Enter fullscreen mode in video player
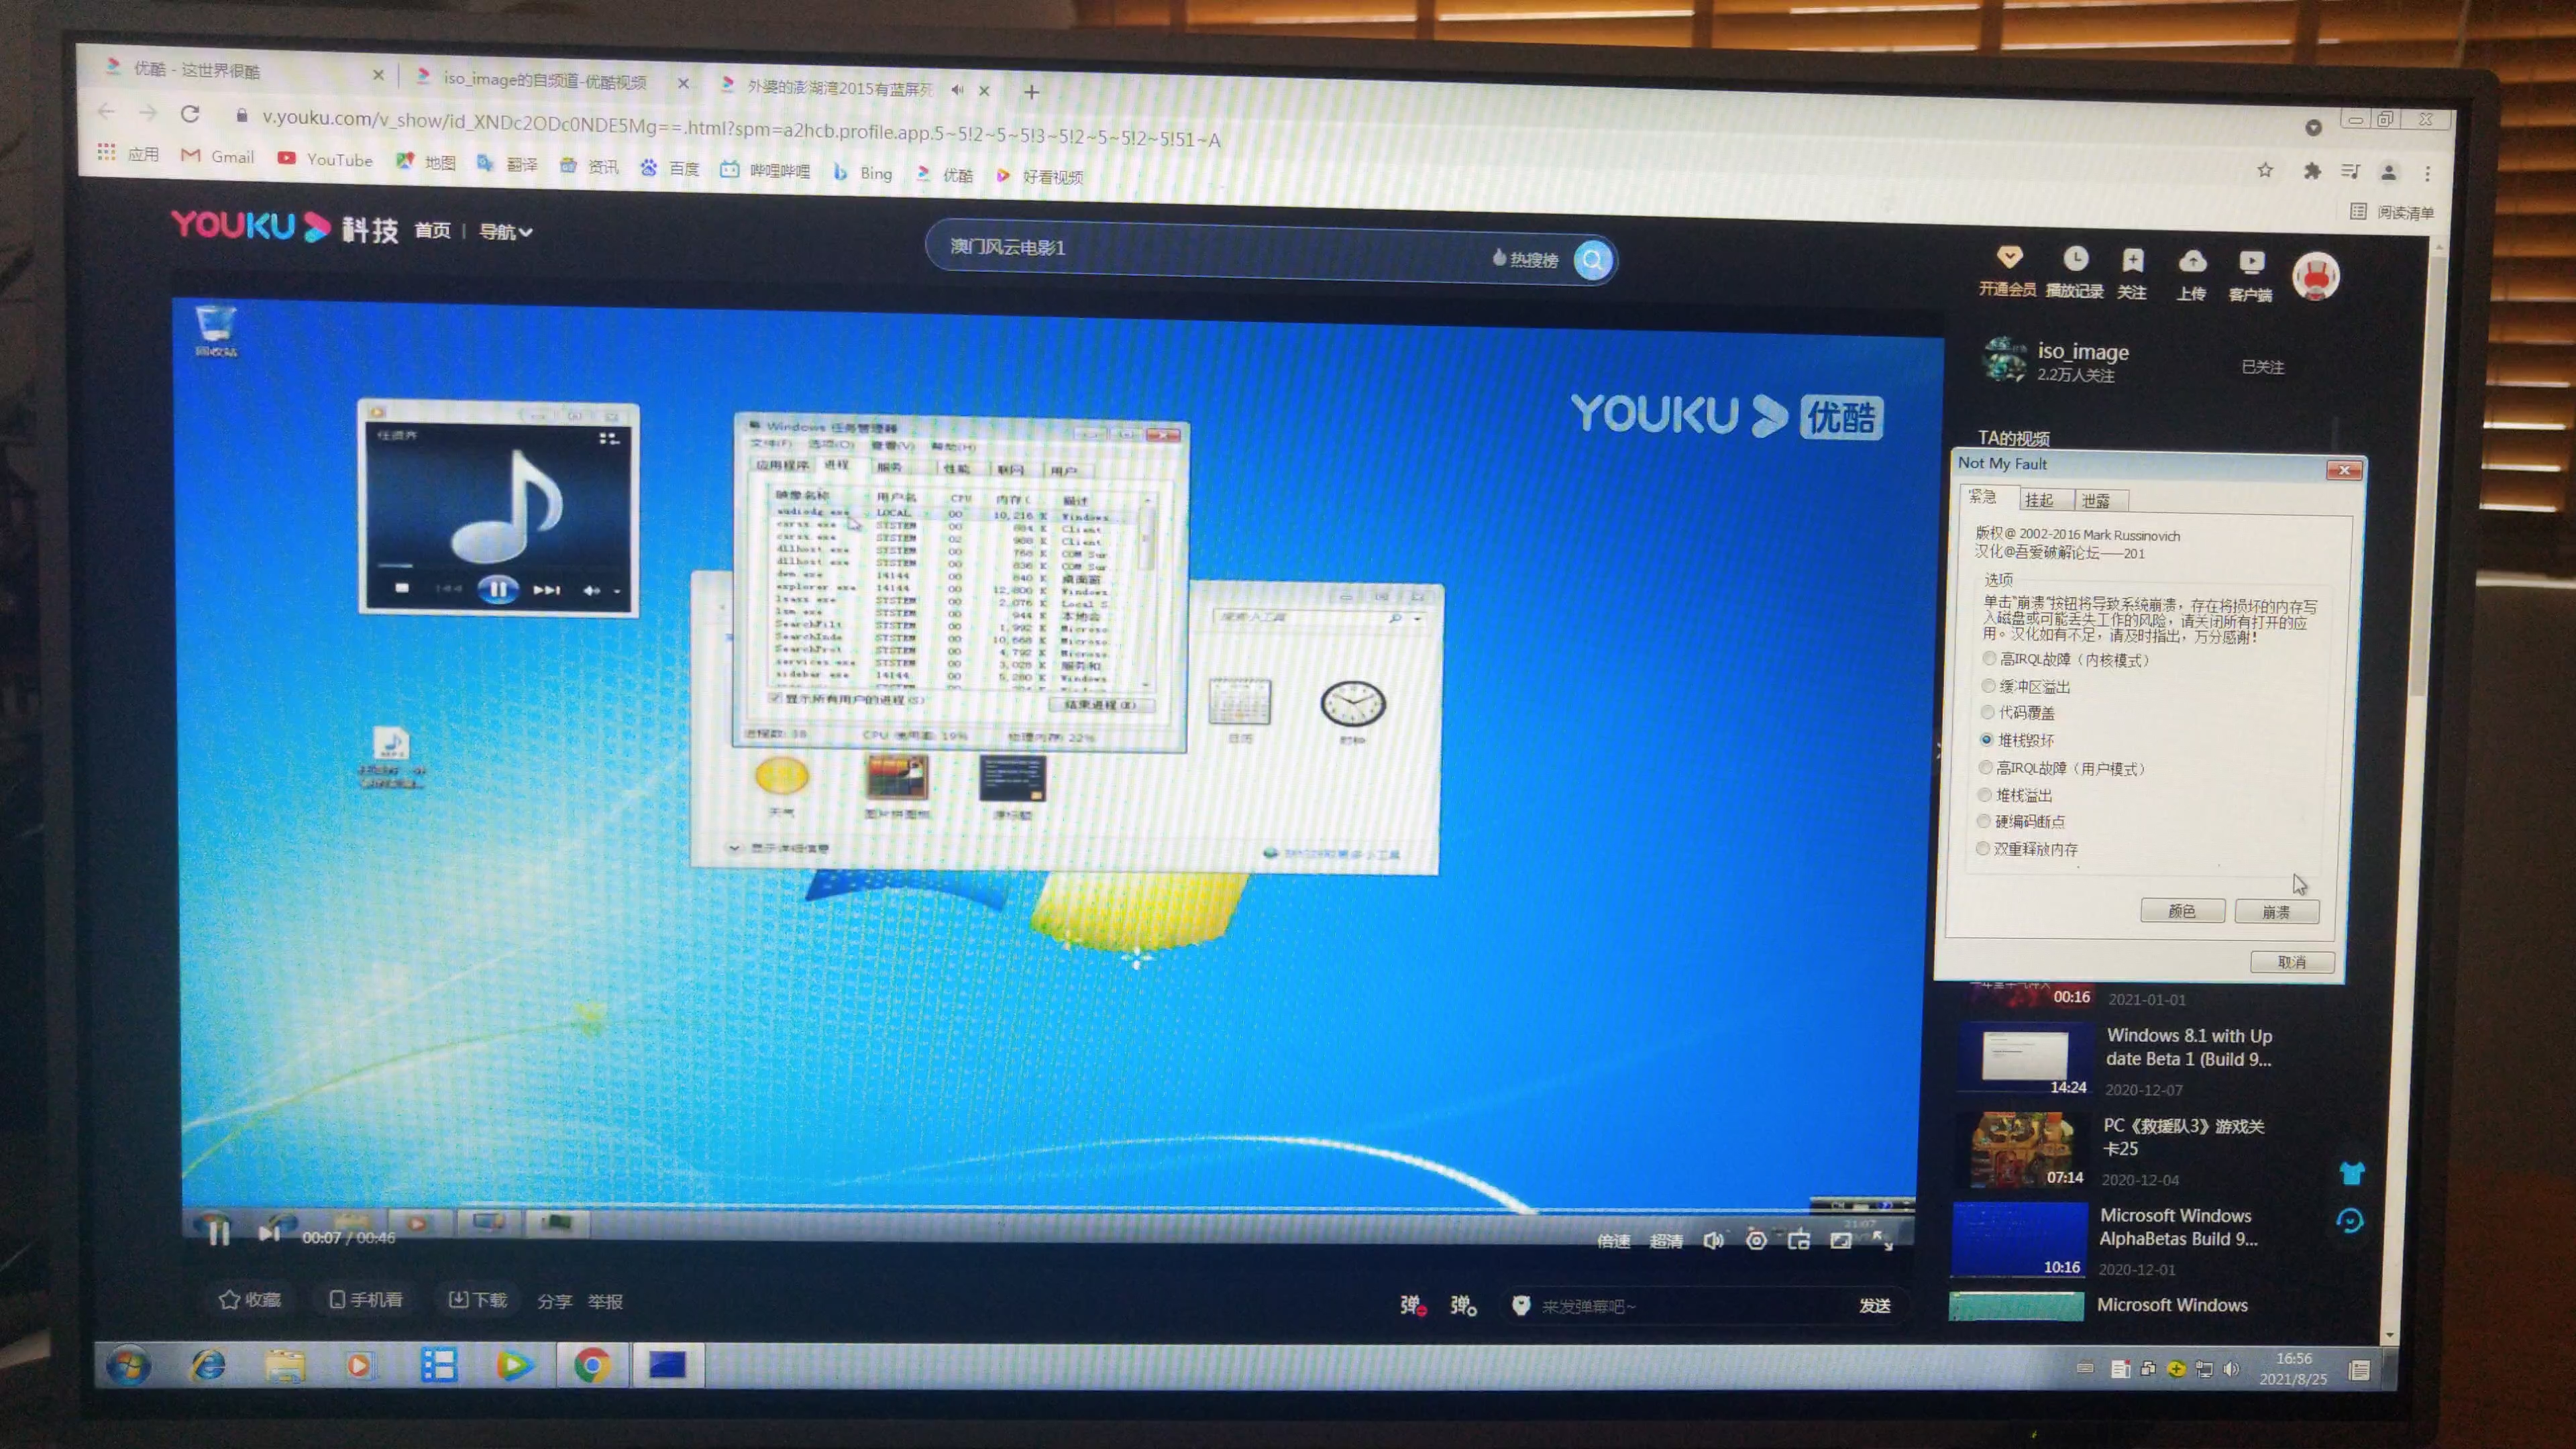 (1883, 1241)
